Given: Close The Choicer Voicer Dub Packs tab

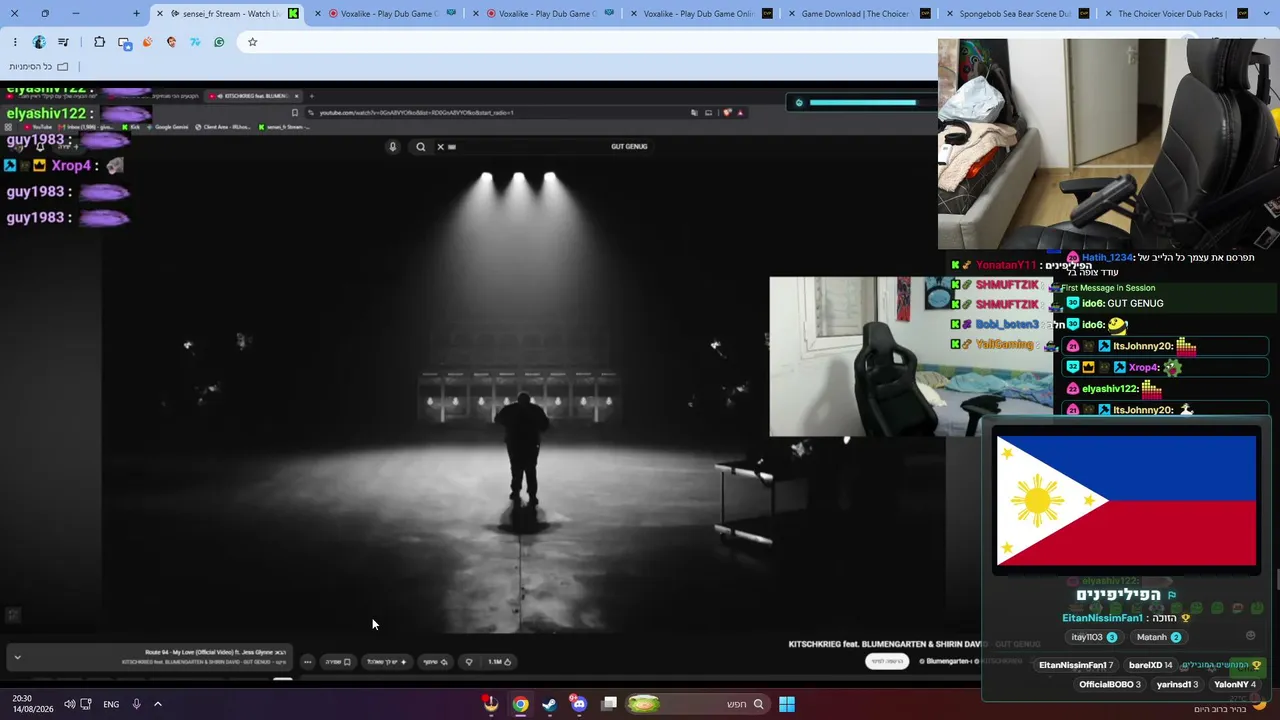Looking at the screenshot, I should 1106,14.
